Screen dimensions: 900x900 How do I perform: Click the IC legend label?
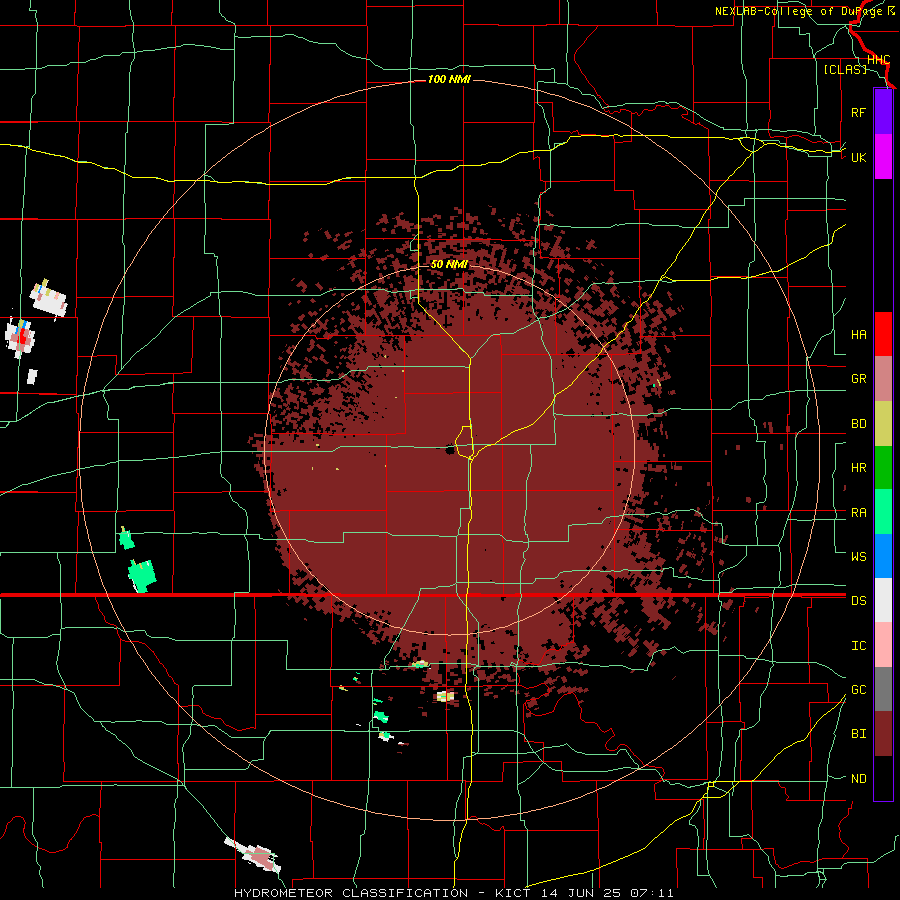click(858, 646)
